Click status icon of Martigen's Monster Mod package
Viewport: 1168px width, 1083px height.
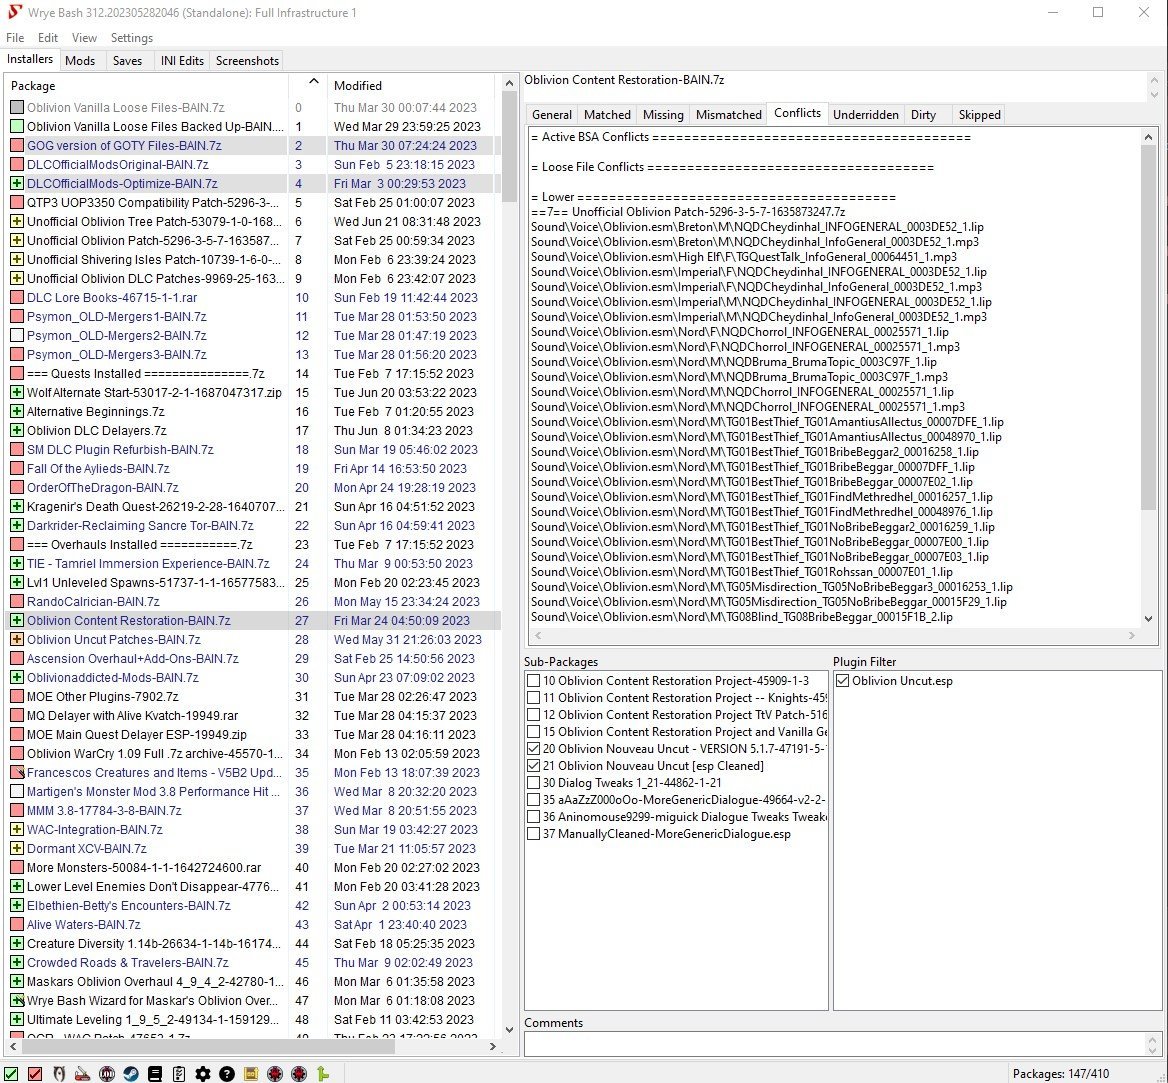click(x=16, y=791)
